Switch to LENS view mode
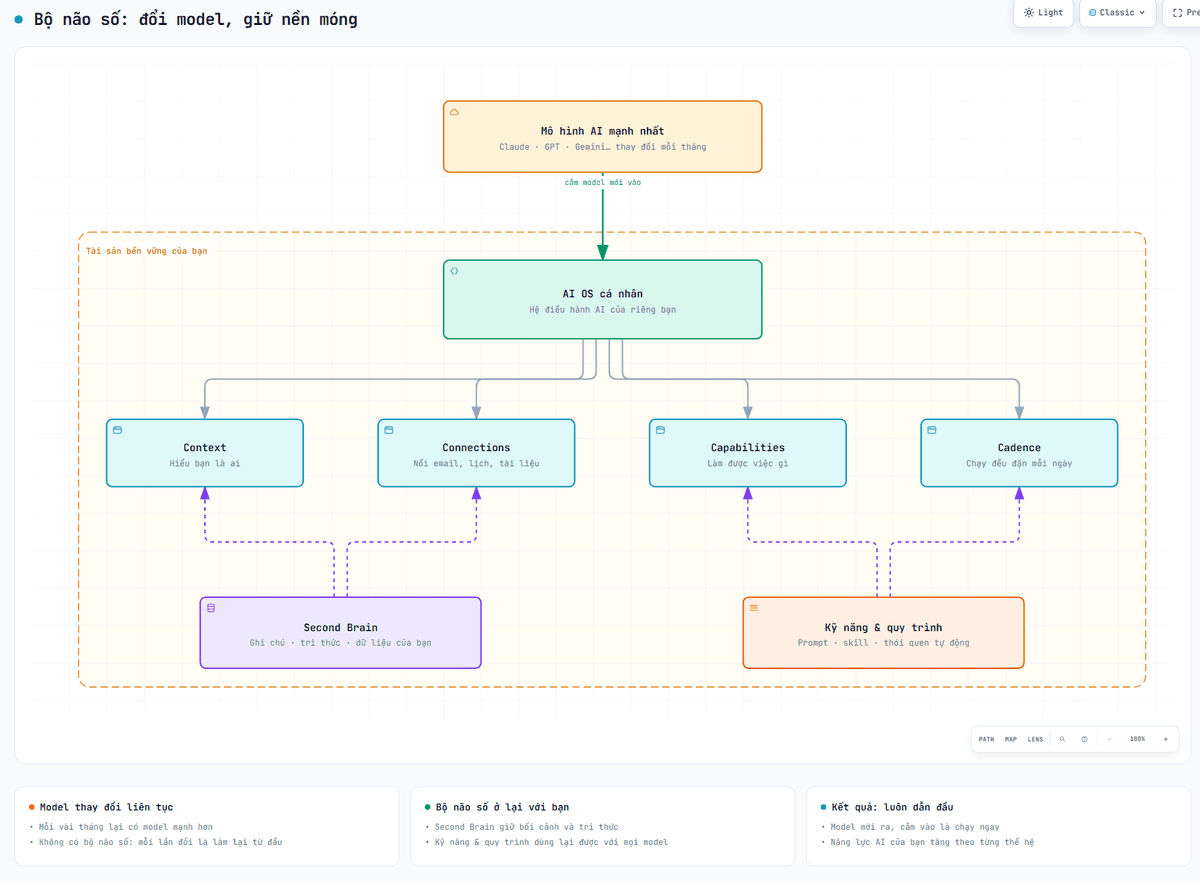Viewport: 1200px width, 883px height. [x=1035, y=739]
